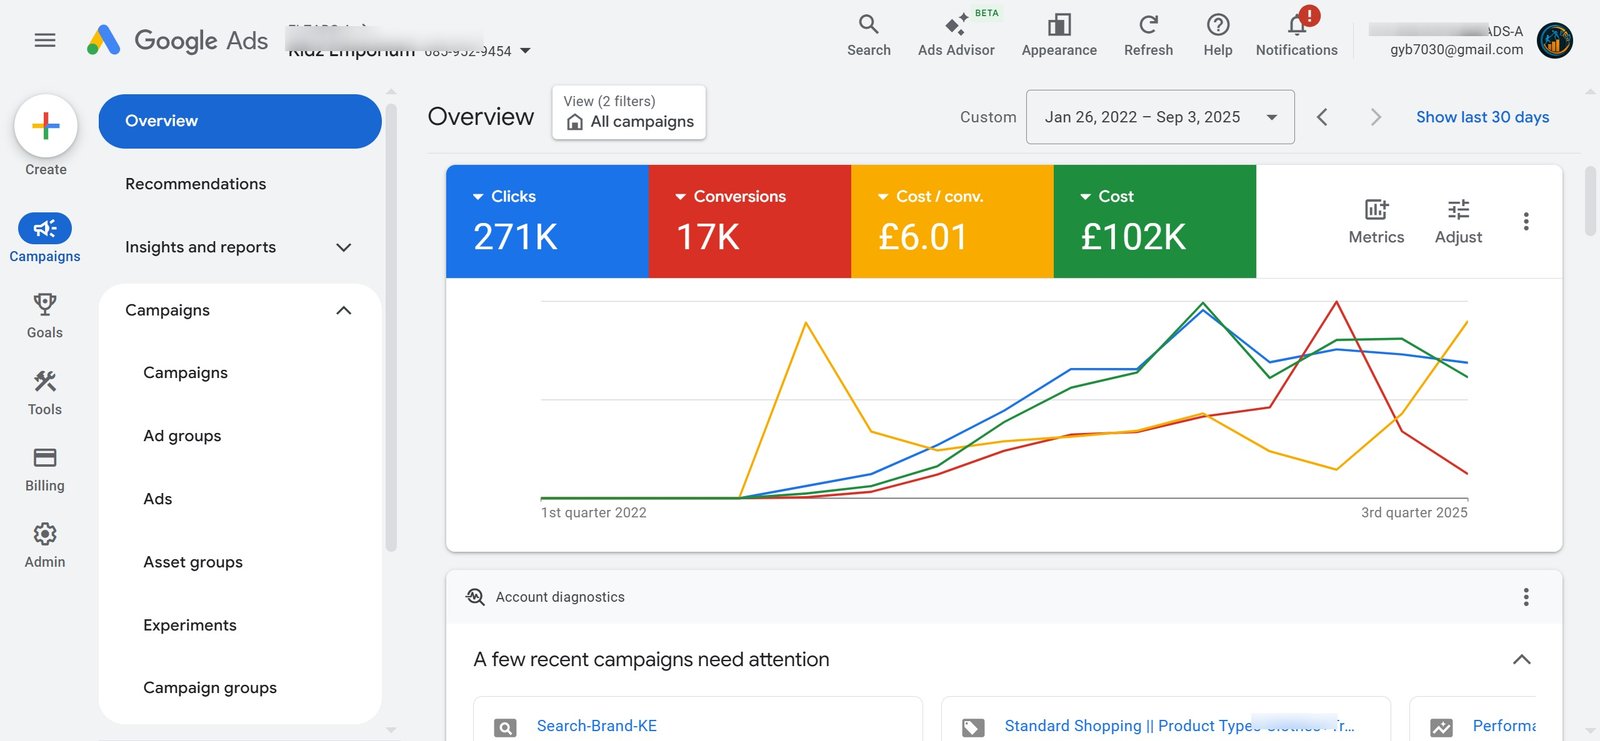This screenshot has width=1600, height=741.
Task: Click the Create plus button
Action: point(46,126)
